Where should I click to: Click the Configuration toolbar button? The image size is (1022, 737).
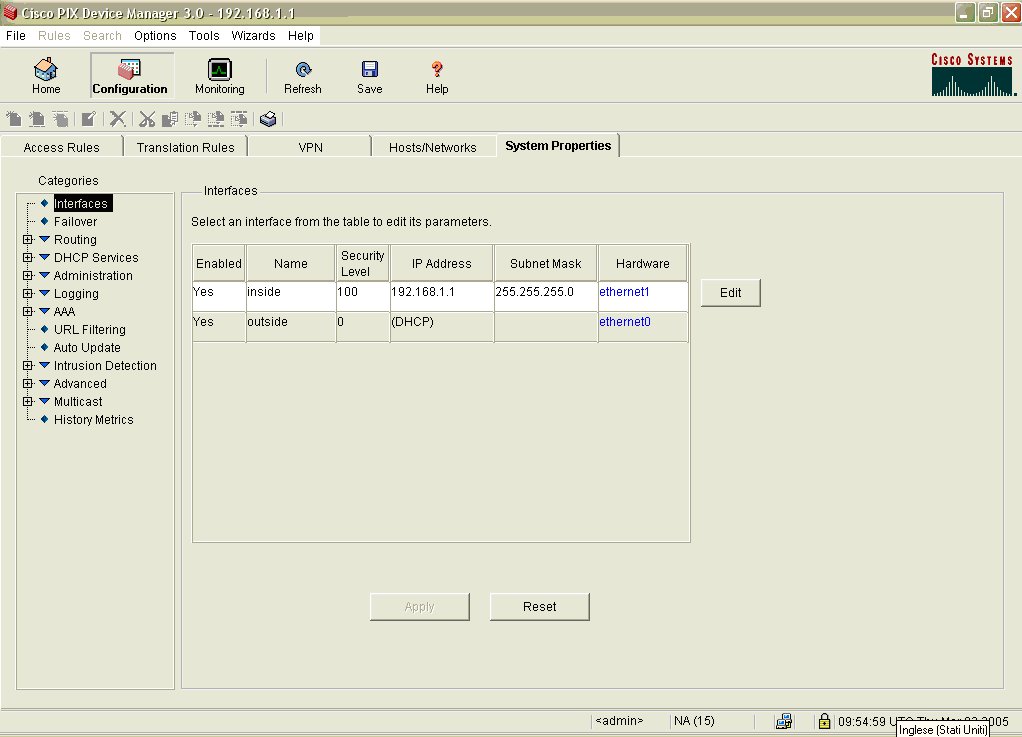(x=130, y=76)
